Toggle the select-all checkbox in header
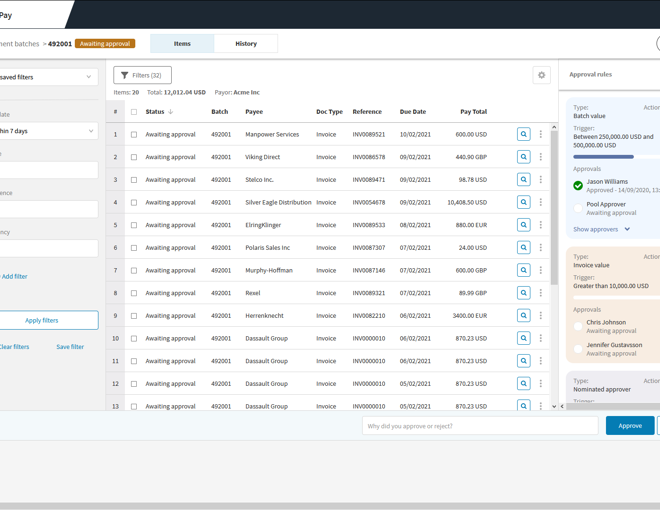The height and width of the screenshot is (510, 660). [x=134, y=112]
